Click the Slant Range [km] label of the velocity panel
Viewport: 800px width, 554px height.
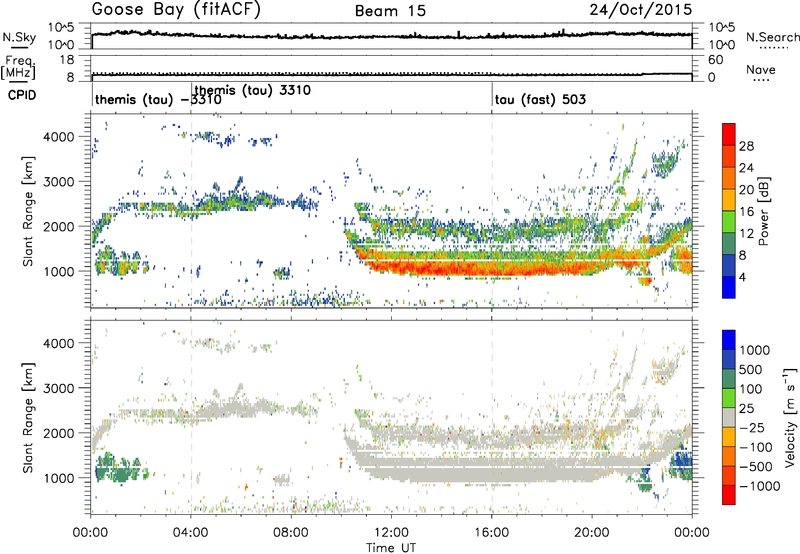point(28,417)
